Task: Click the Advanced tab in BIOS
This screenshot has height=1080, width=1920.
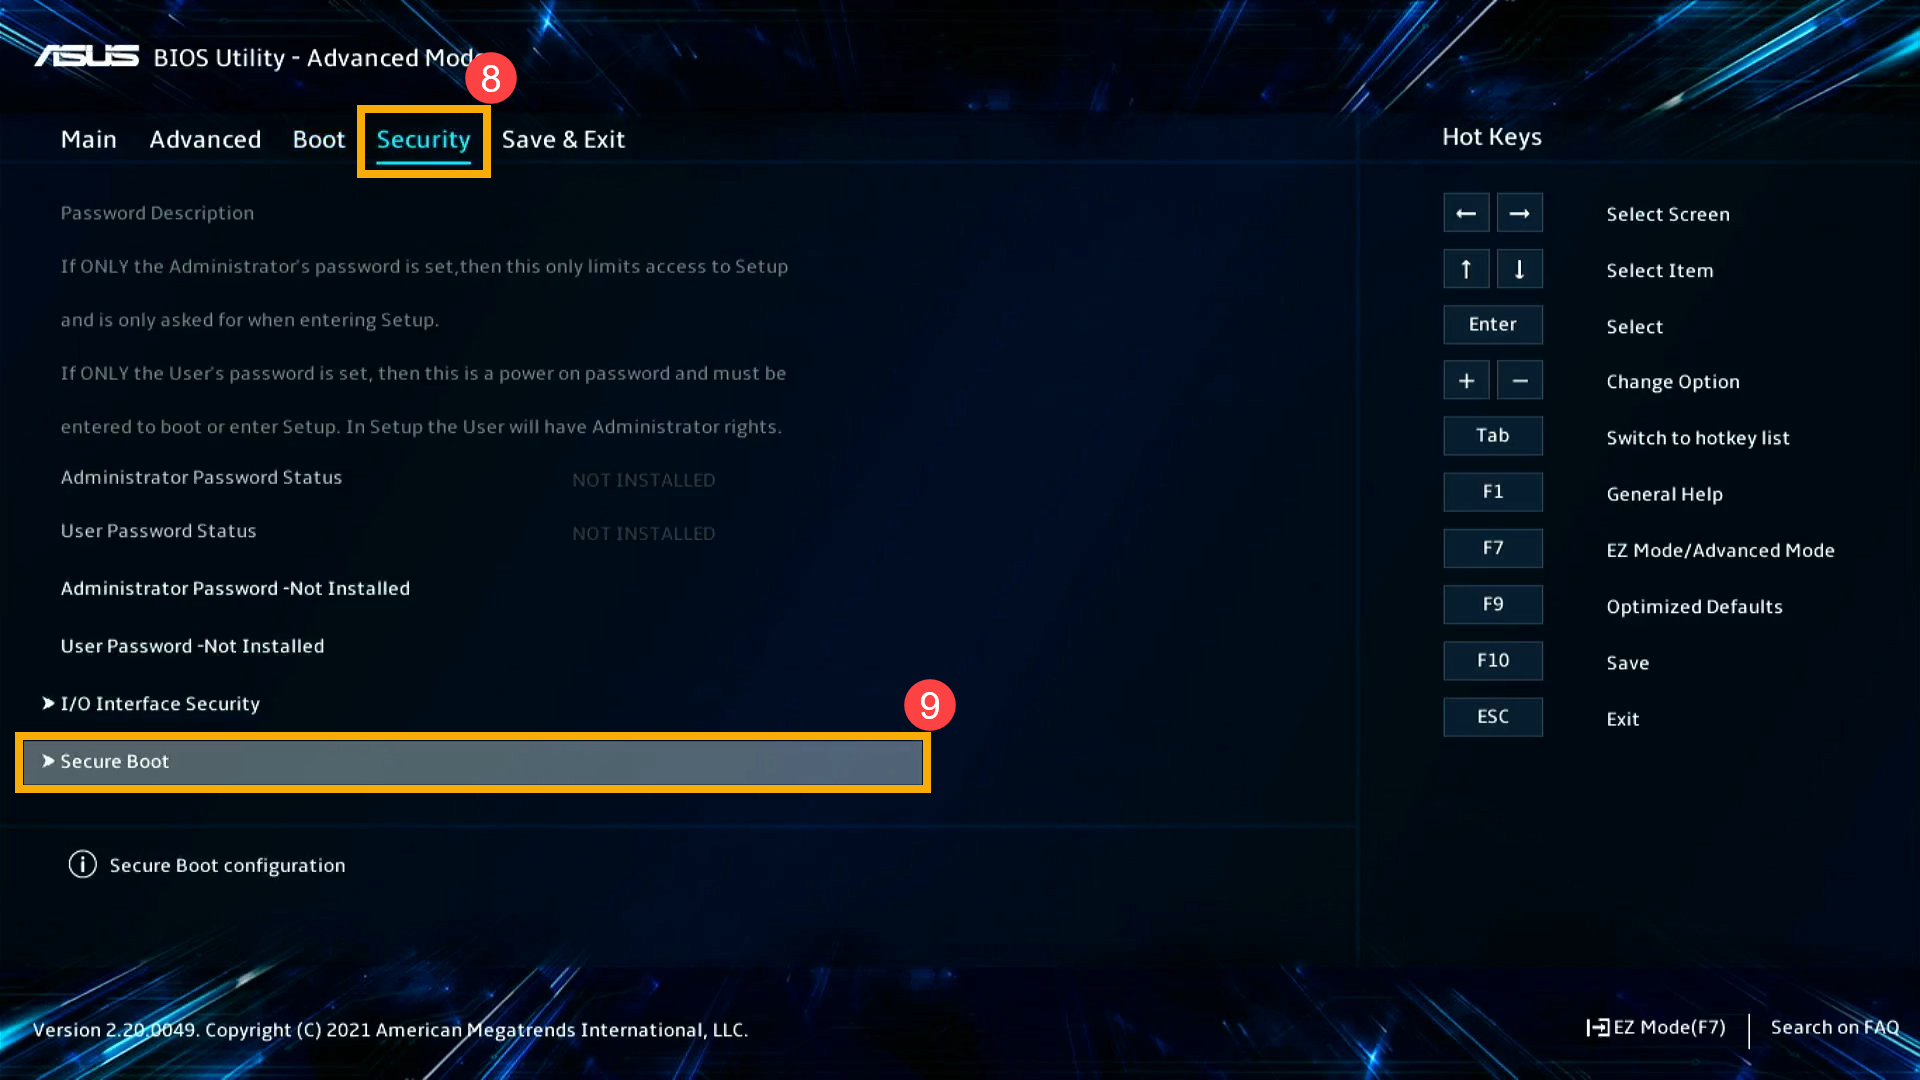Action: click(x=204, y=138)
